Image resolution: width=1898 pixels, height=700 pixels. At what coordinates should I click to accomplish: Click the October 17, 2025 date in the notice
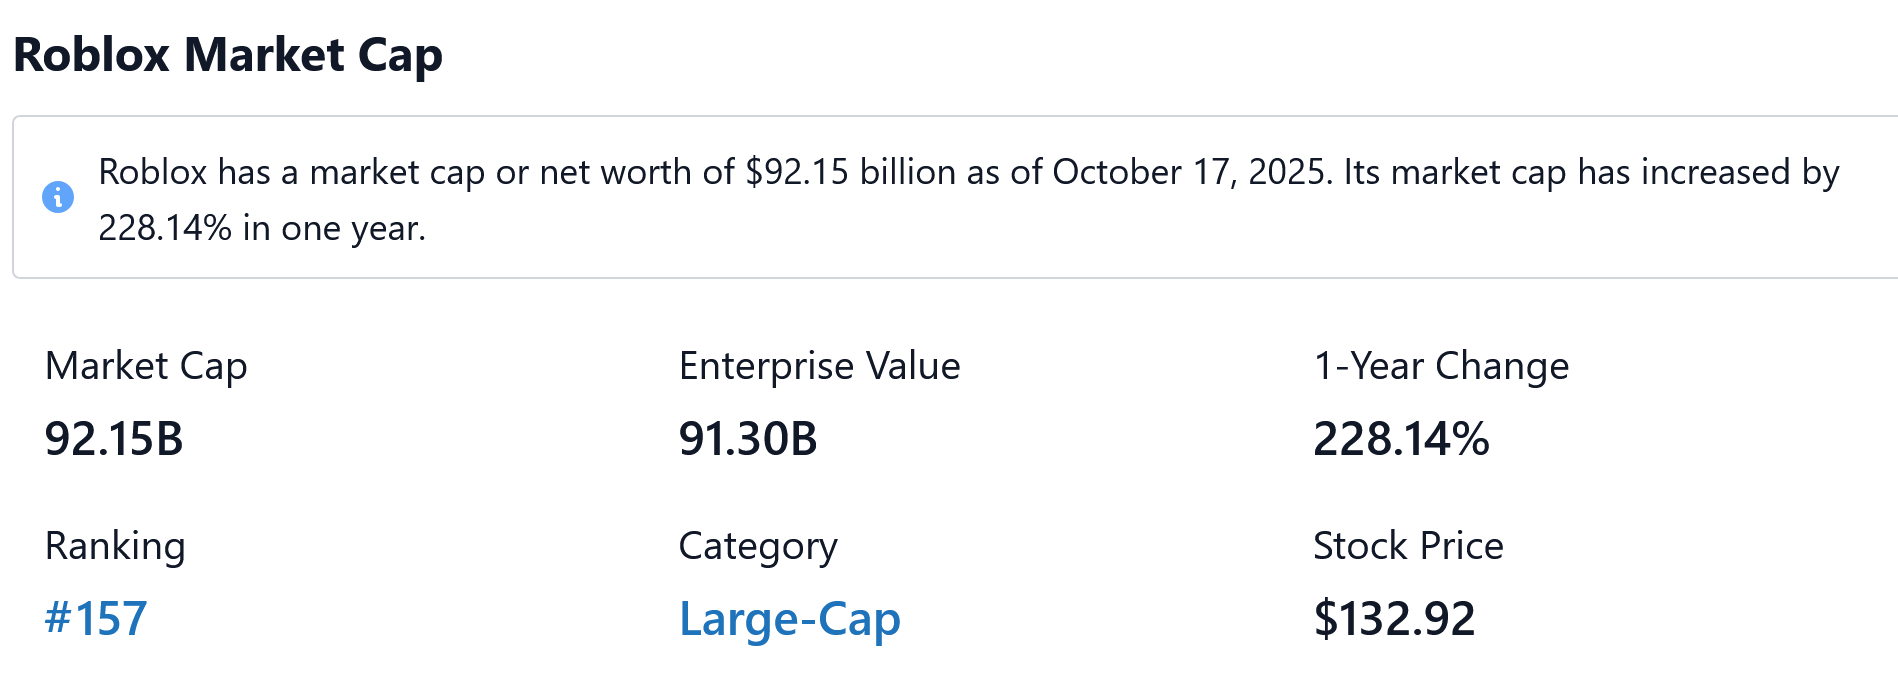click(x=1191, y=172)
